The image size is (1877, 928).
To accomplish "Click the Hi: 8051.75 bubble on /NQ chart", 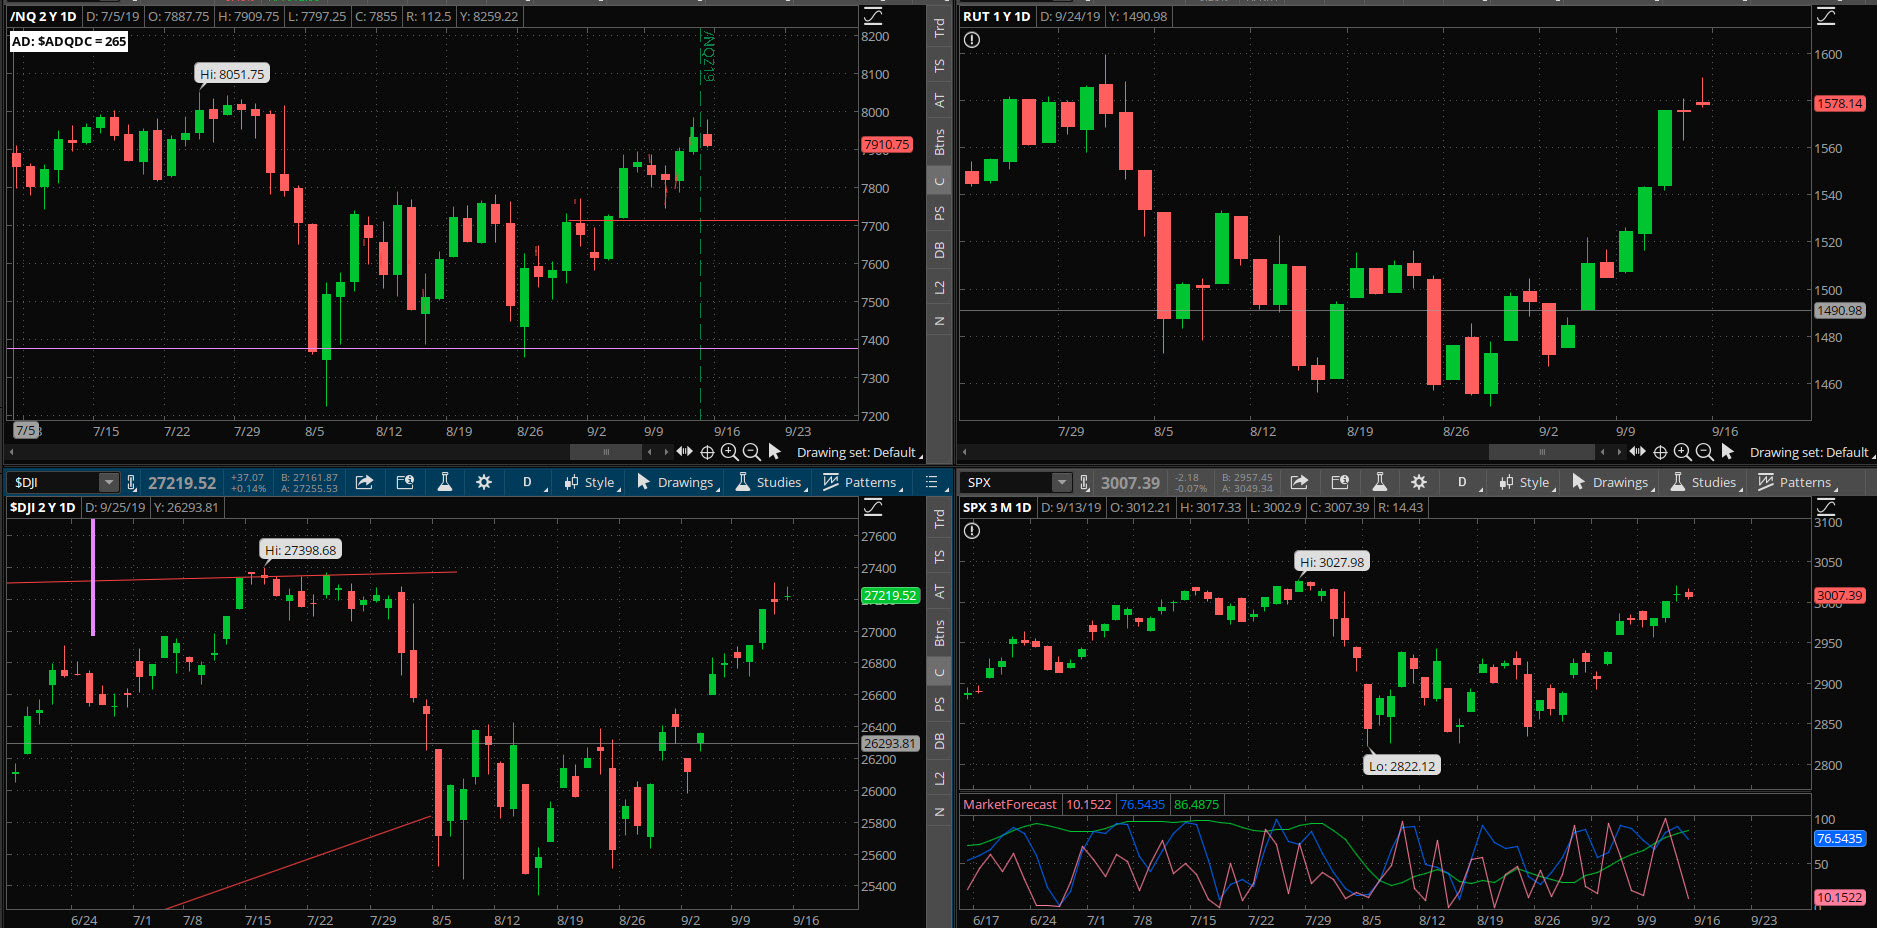I will [x=232, y=74].
